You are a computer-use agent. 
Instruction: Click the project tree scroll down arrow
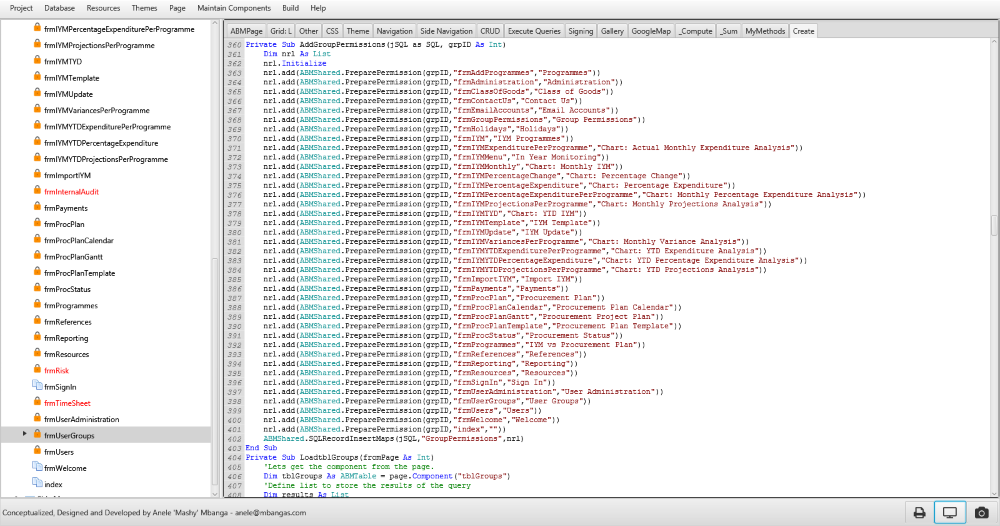[x=214, y=493]
